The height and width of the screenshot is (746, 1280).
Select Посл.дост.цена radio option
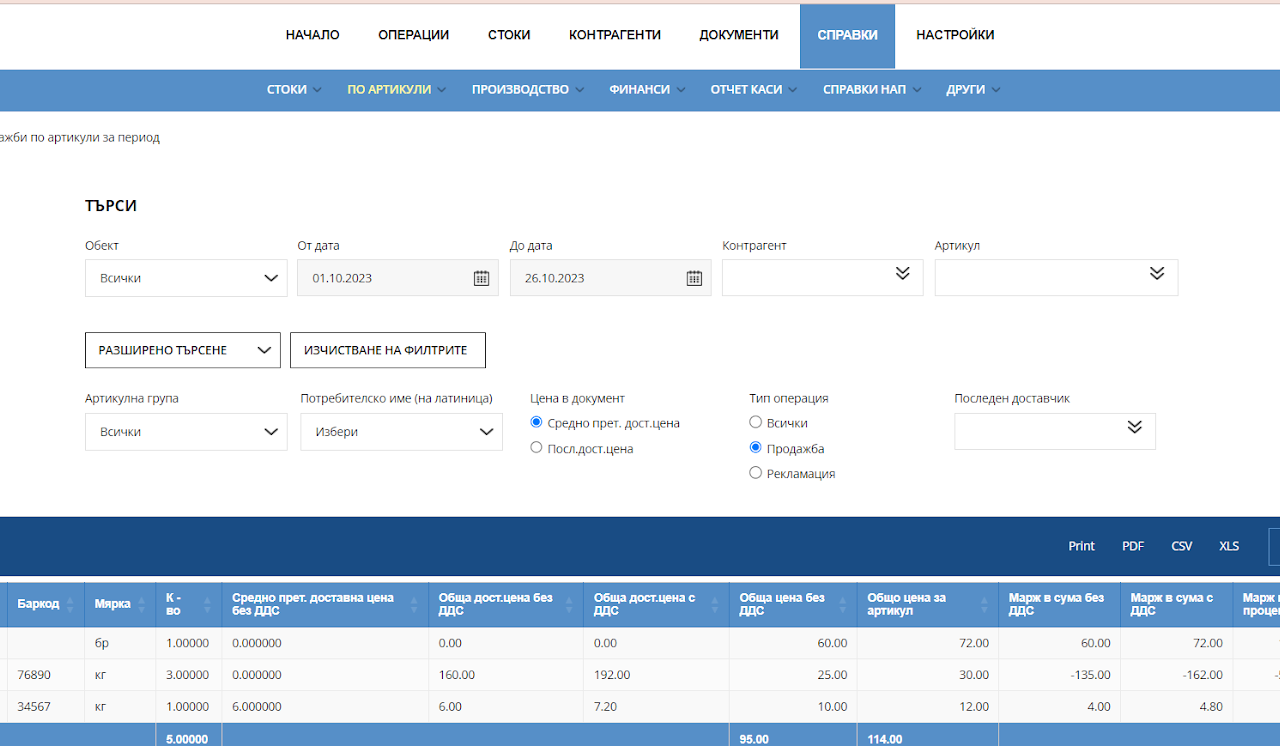536,448
